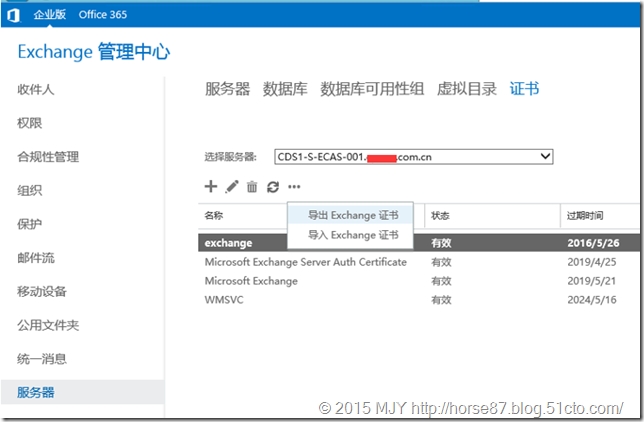Click the delete trash can icon

click(x=252, y=187)
